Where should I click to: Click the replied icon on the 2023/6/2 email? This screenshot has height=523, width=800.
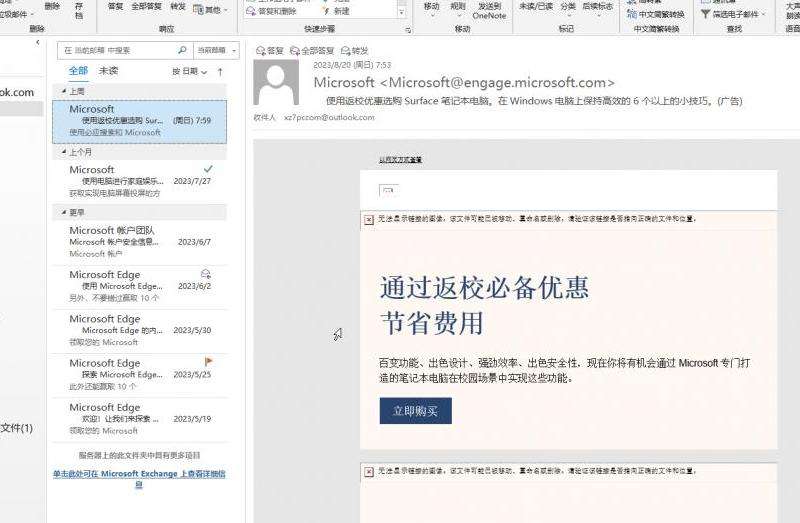click(x=206, y=274)
